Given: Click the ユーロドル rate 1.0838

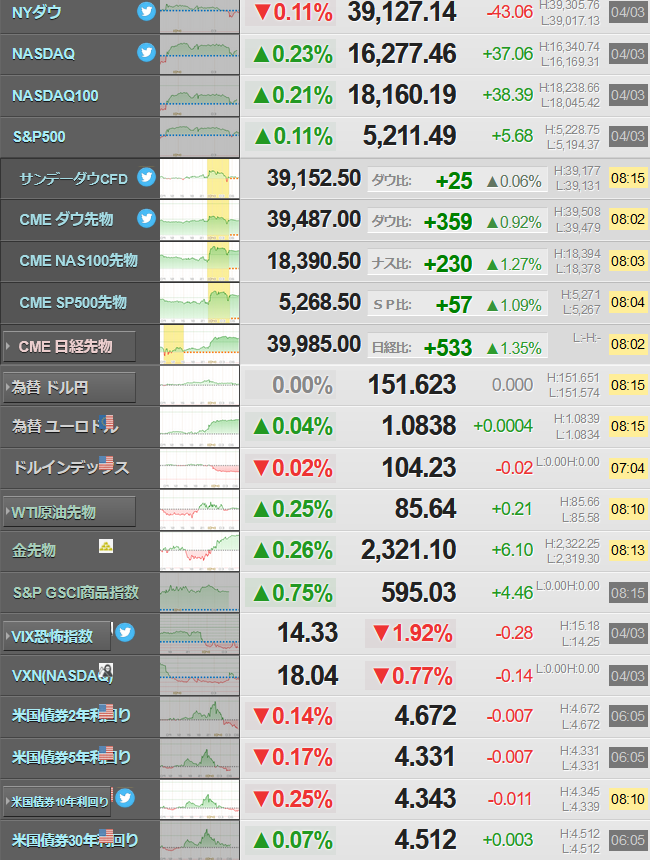Looking at the screenshot, I should (419, 426).
